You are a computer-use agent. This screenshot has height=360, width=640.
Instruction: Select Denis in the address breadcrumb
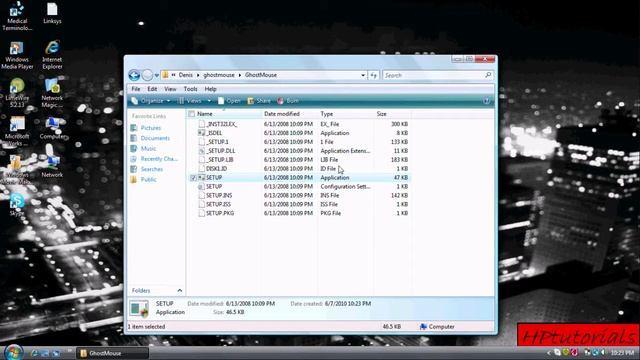pos(185,75)
